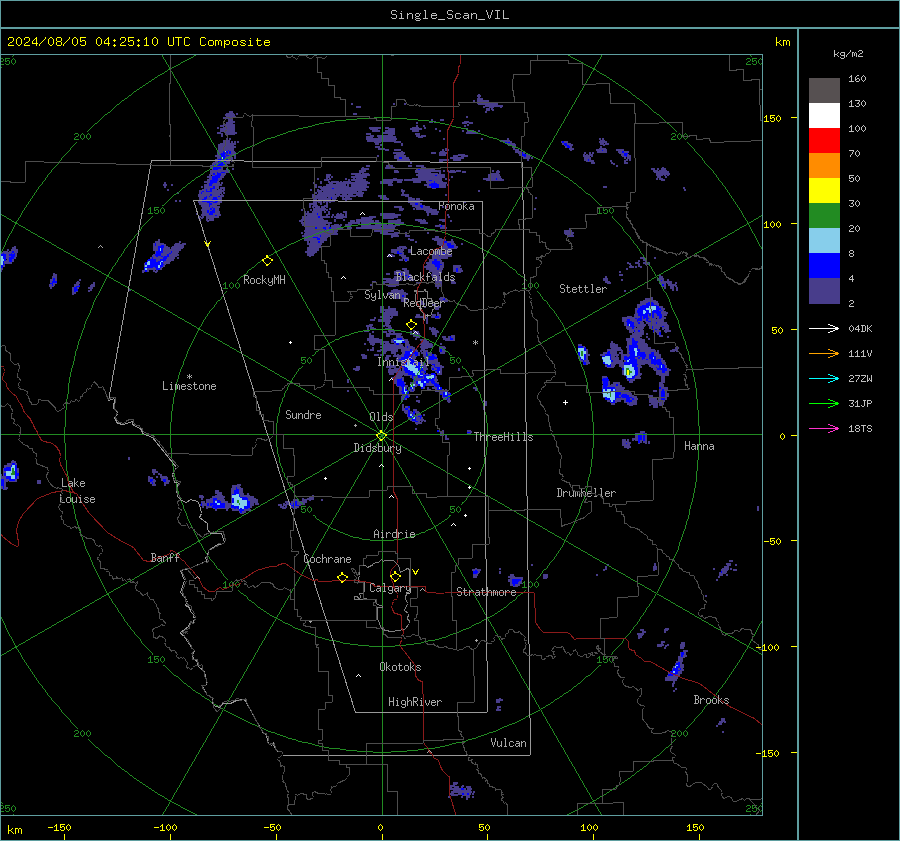Click the Ponoka town label

click(456, 206)
